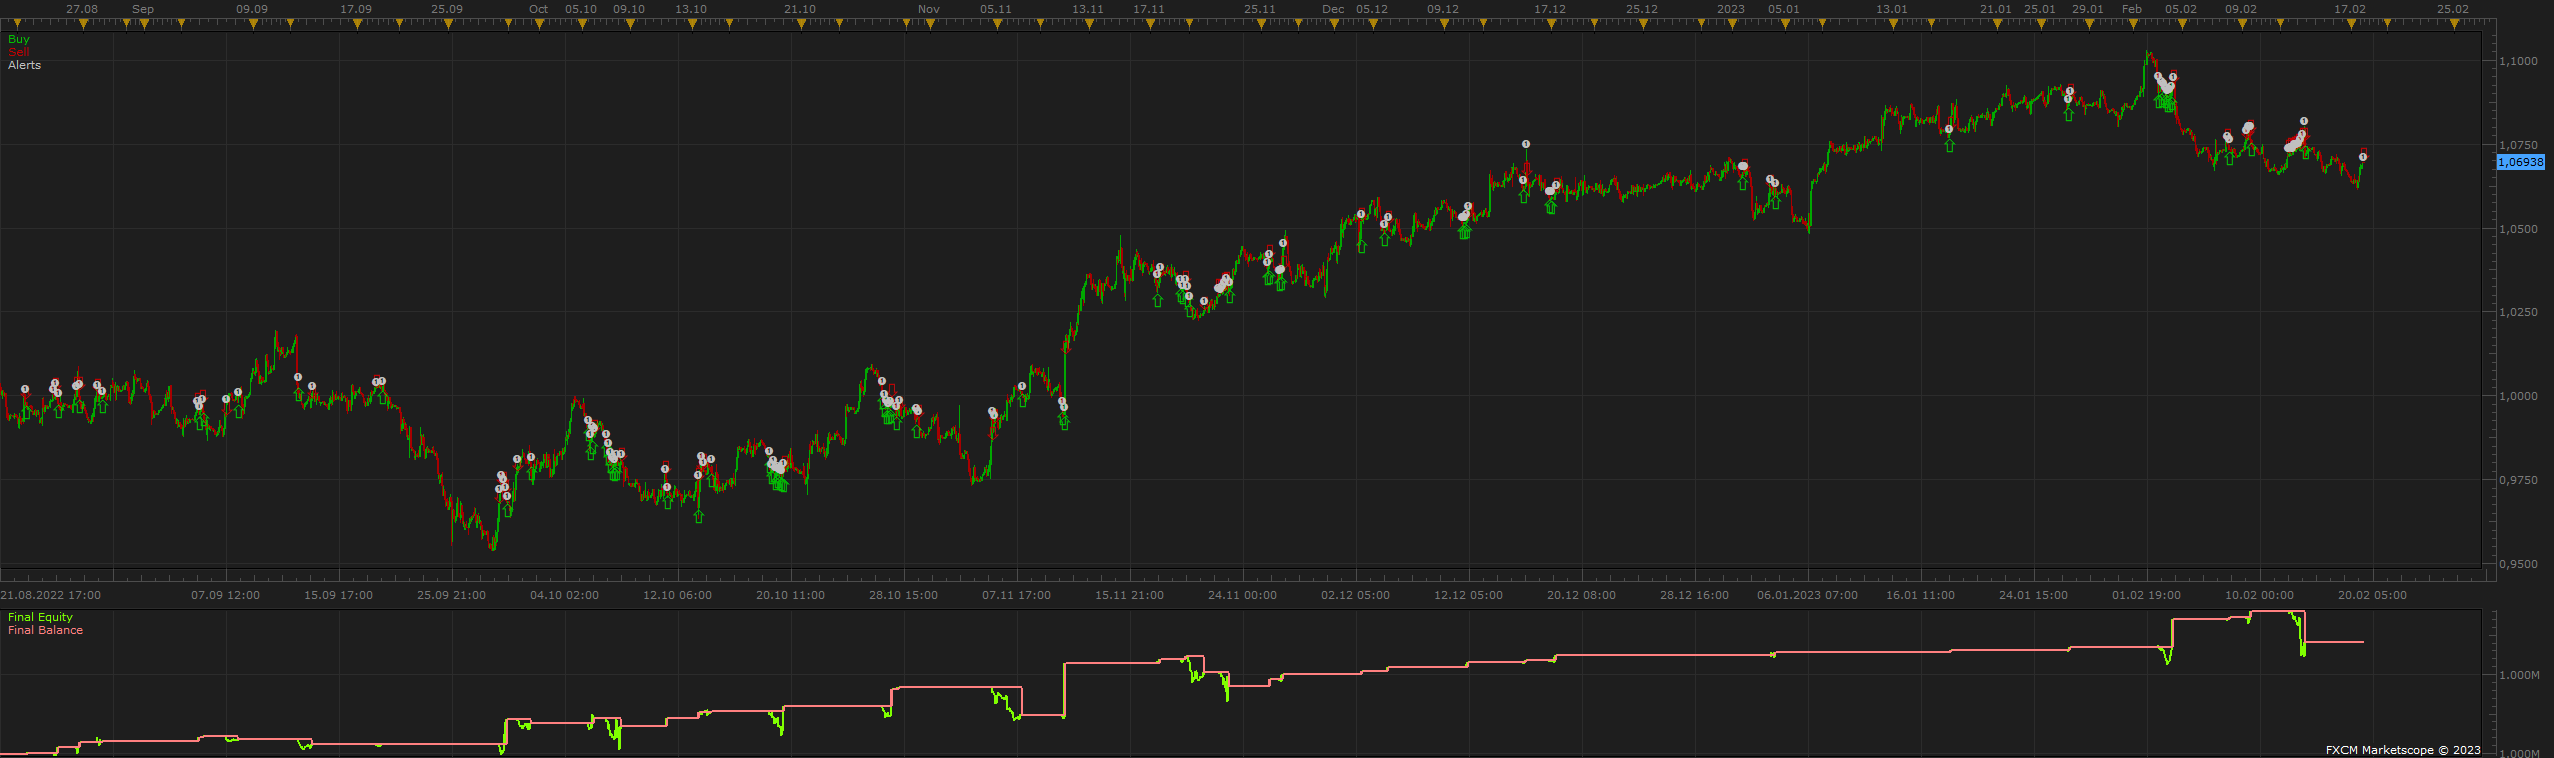The height and width of the screenshot is (758, 2554).
Task: Click bottom axis label 06.01.2023 07:00
Action: [x=1807, y=595]
